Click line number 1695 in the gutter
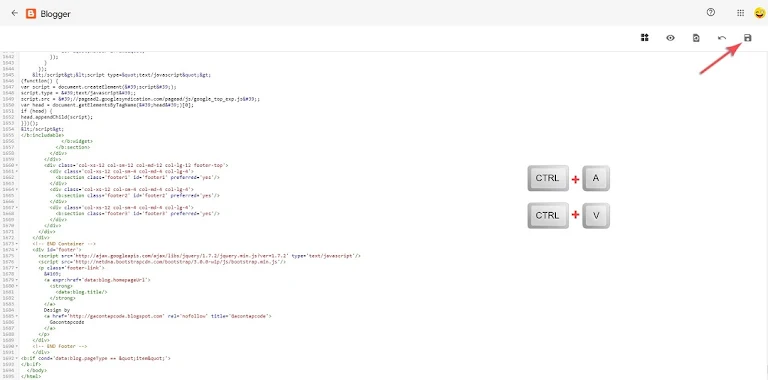This screenshot has width=768, height=380. (8, 376)
